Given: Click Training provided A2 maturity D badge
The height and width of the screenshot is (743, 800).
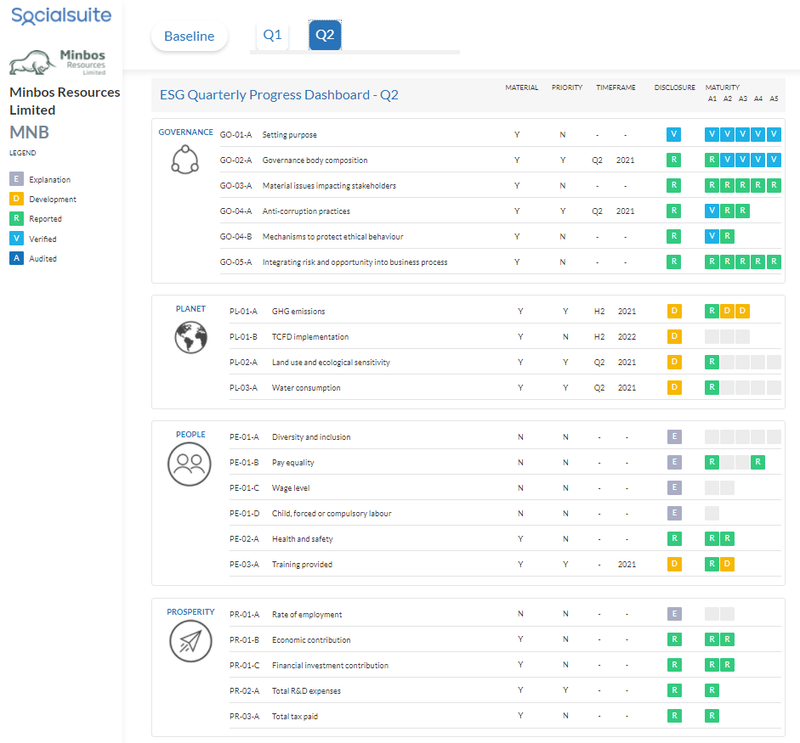Looking at the screenshot, I should click(x=727, y=564).
